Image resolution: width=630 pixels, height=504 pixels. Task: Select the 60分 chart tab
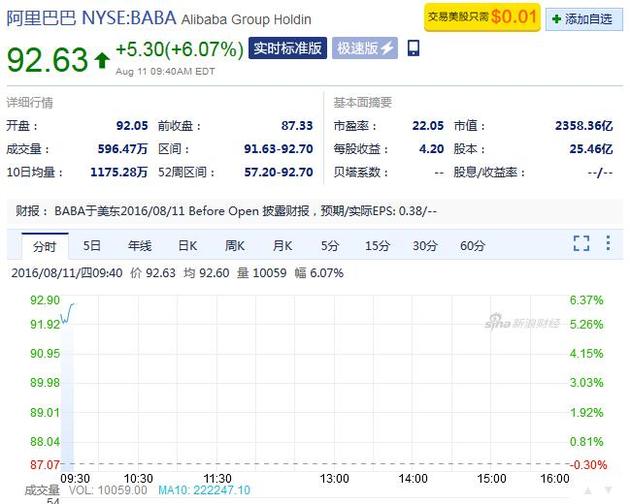click(x=472, y=245)
